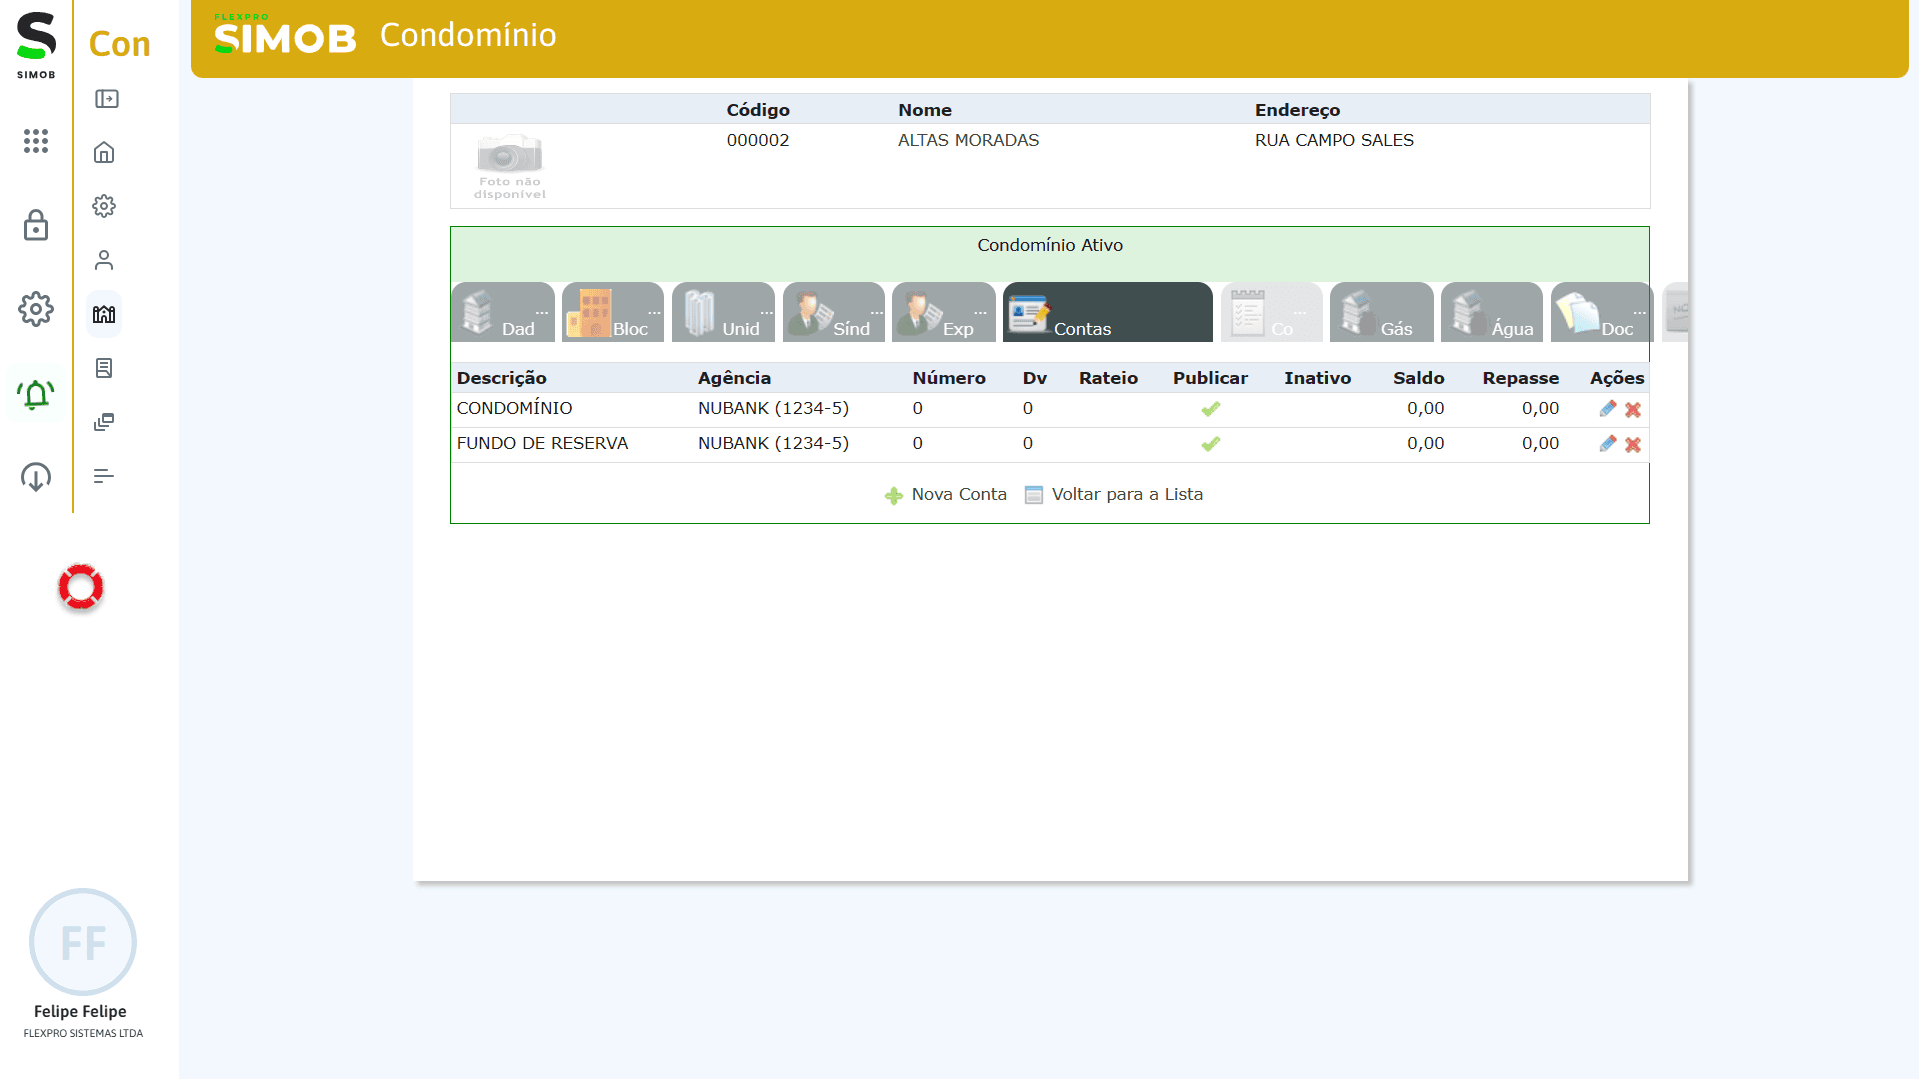Click the condominium photo placeholder
This screenshot has height=1079, width=1919.
pyautogui.click(x=509, y=166)
